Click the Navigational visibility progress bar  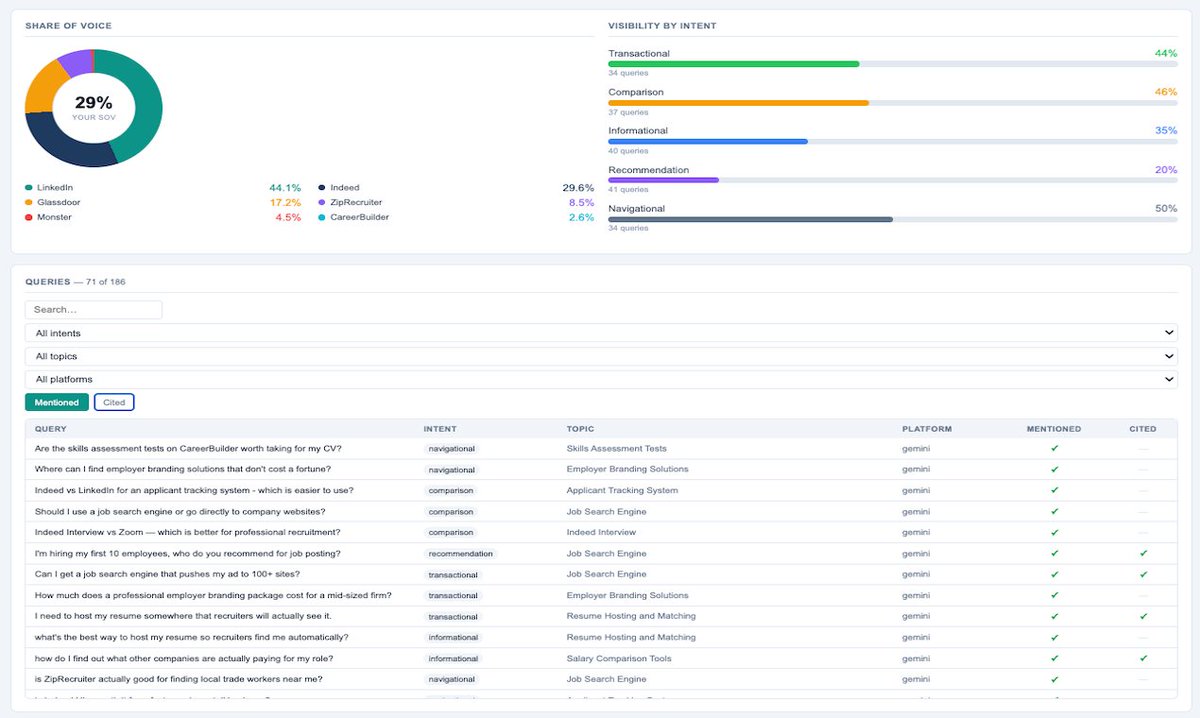click(x=893, y=219)
